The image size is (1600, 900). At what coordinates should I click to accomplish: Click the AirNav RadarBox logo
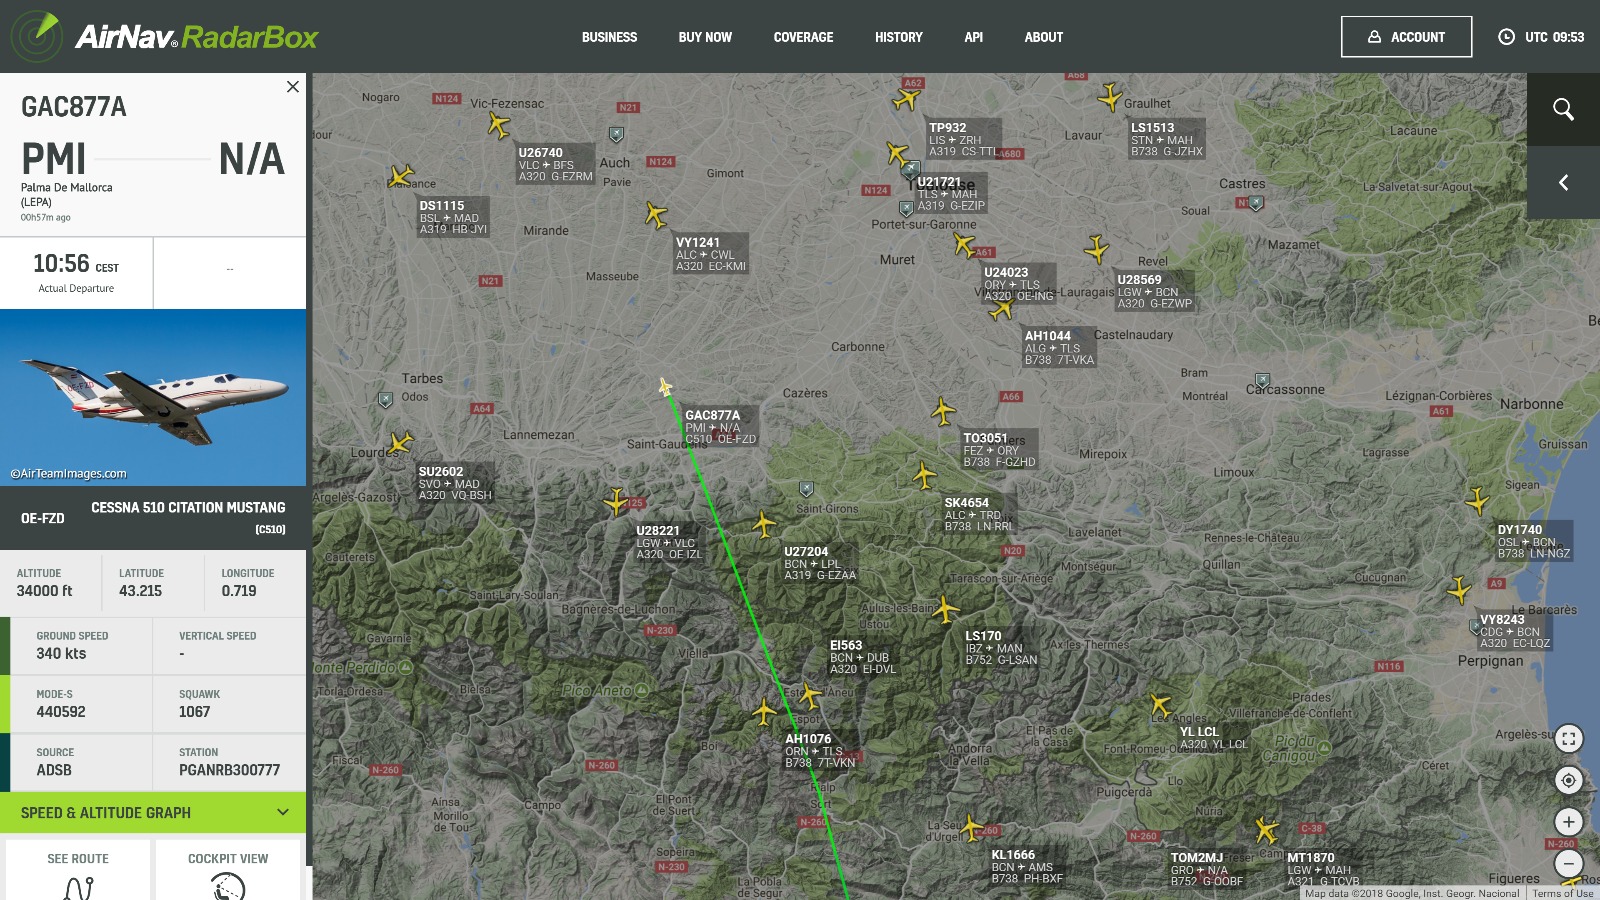point(164,36)
